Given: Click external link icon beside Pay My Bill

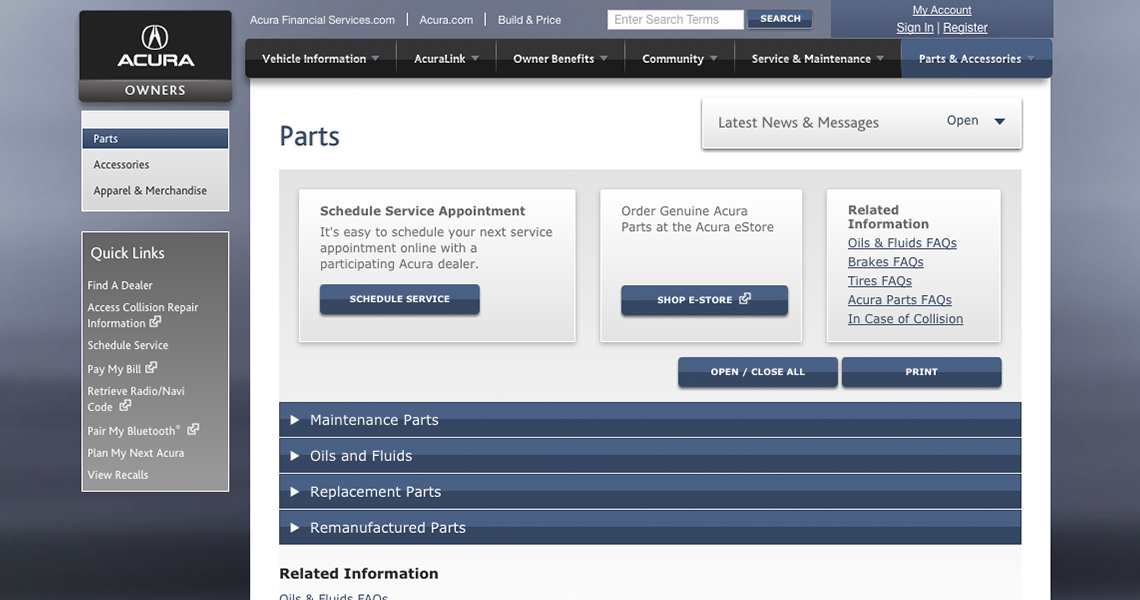Looking at the screenshot, I should 152,368.
